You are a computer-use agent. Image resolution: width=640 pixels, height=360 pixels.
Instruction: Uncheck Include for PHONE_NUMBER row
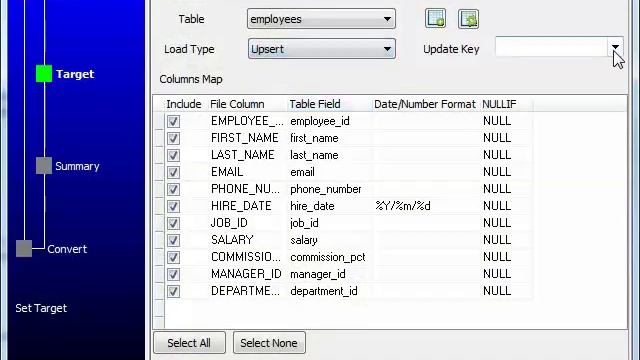click(x=173, y=189)
